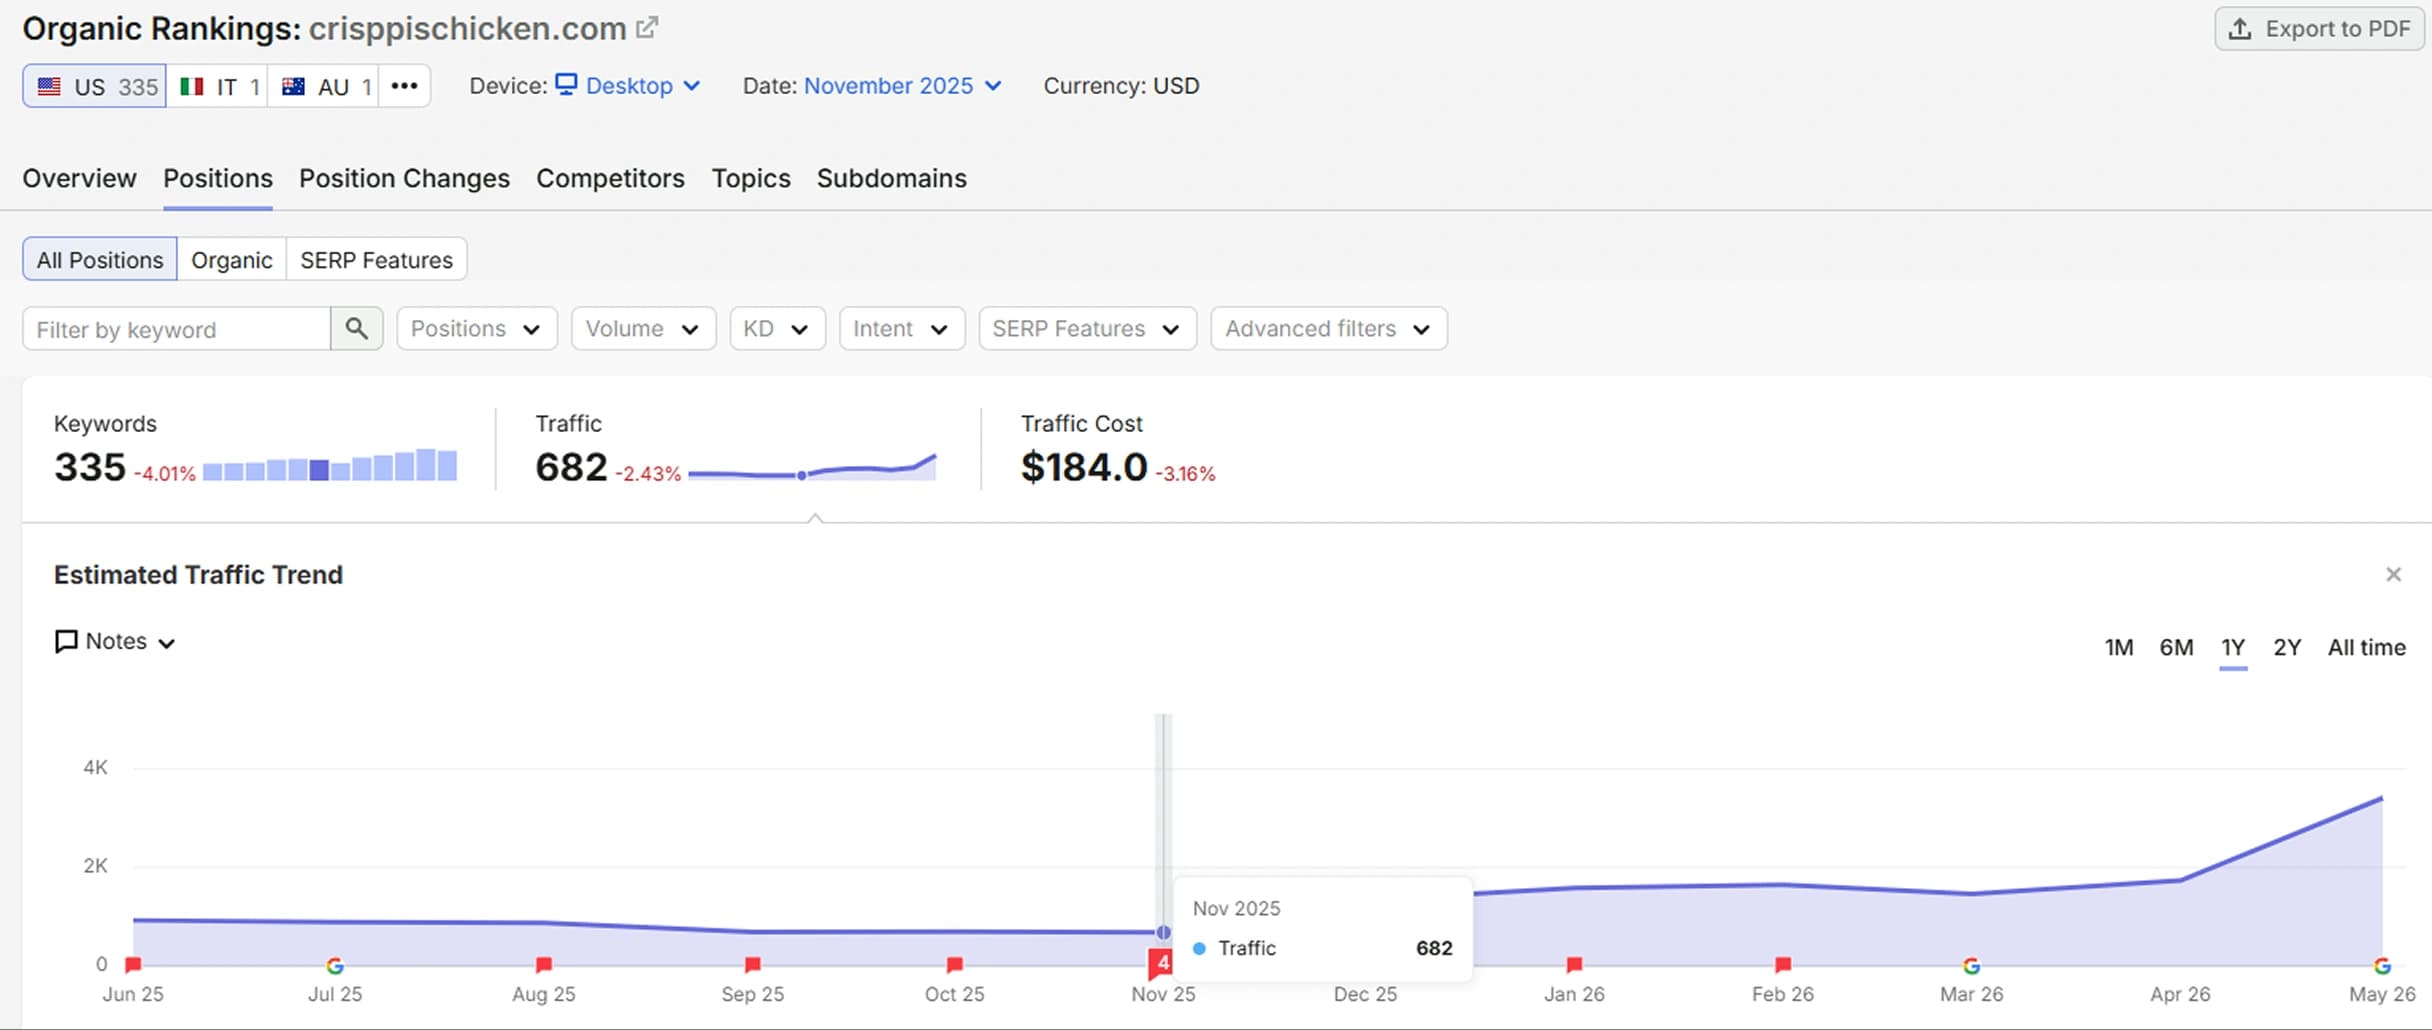This screenshot has width=2432, height=1030.
Task: Click the Nov 2025 data point on trend line
Action: (1163, 932)
